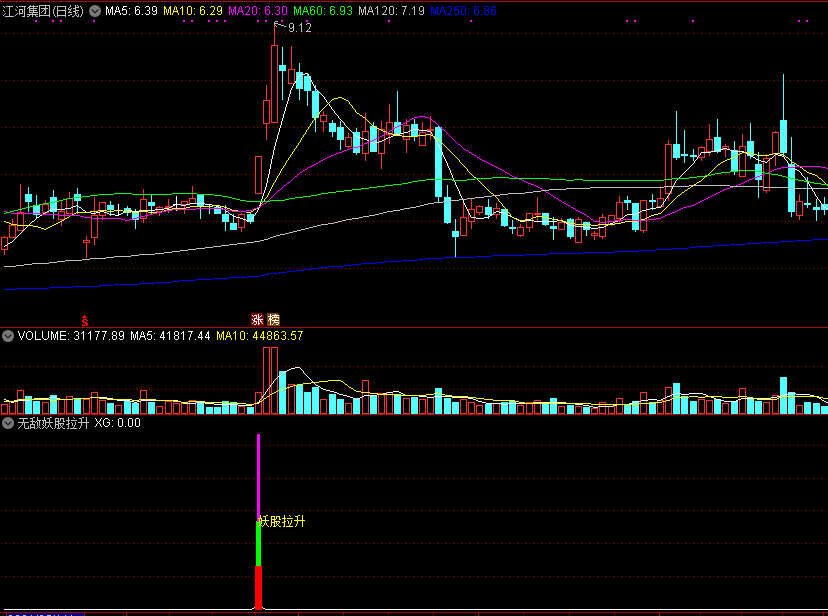
Task: Click the magenta segment of the signal bar
Action: [258, 478]
